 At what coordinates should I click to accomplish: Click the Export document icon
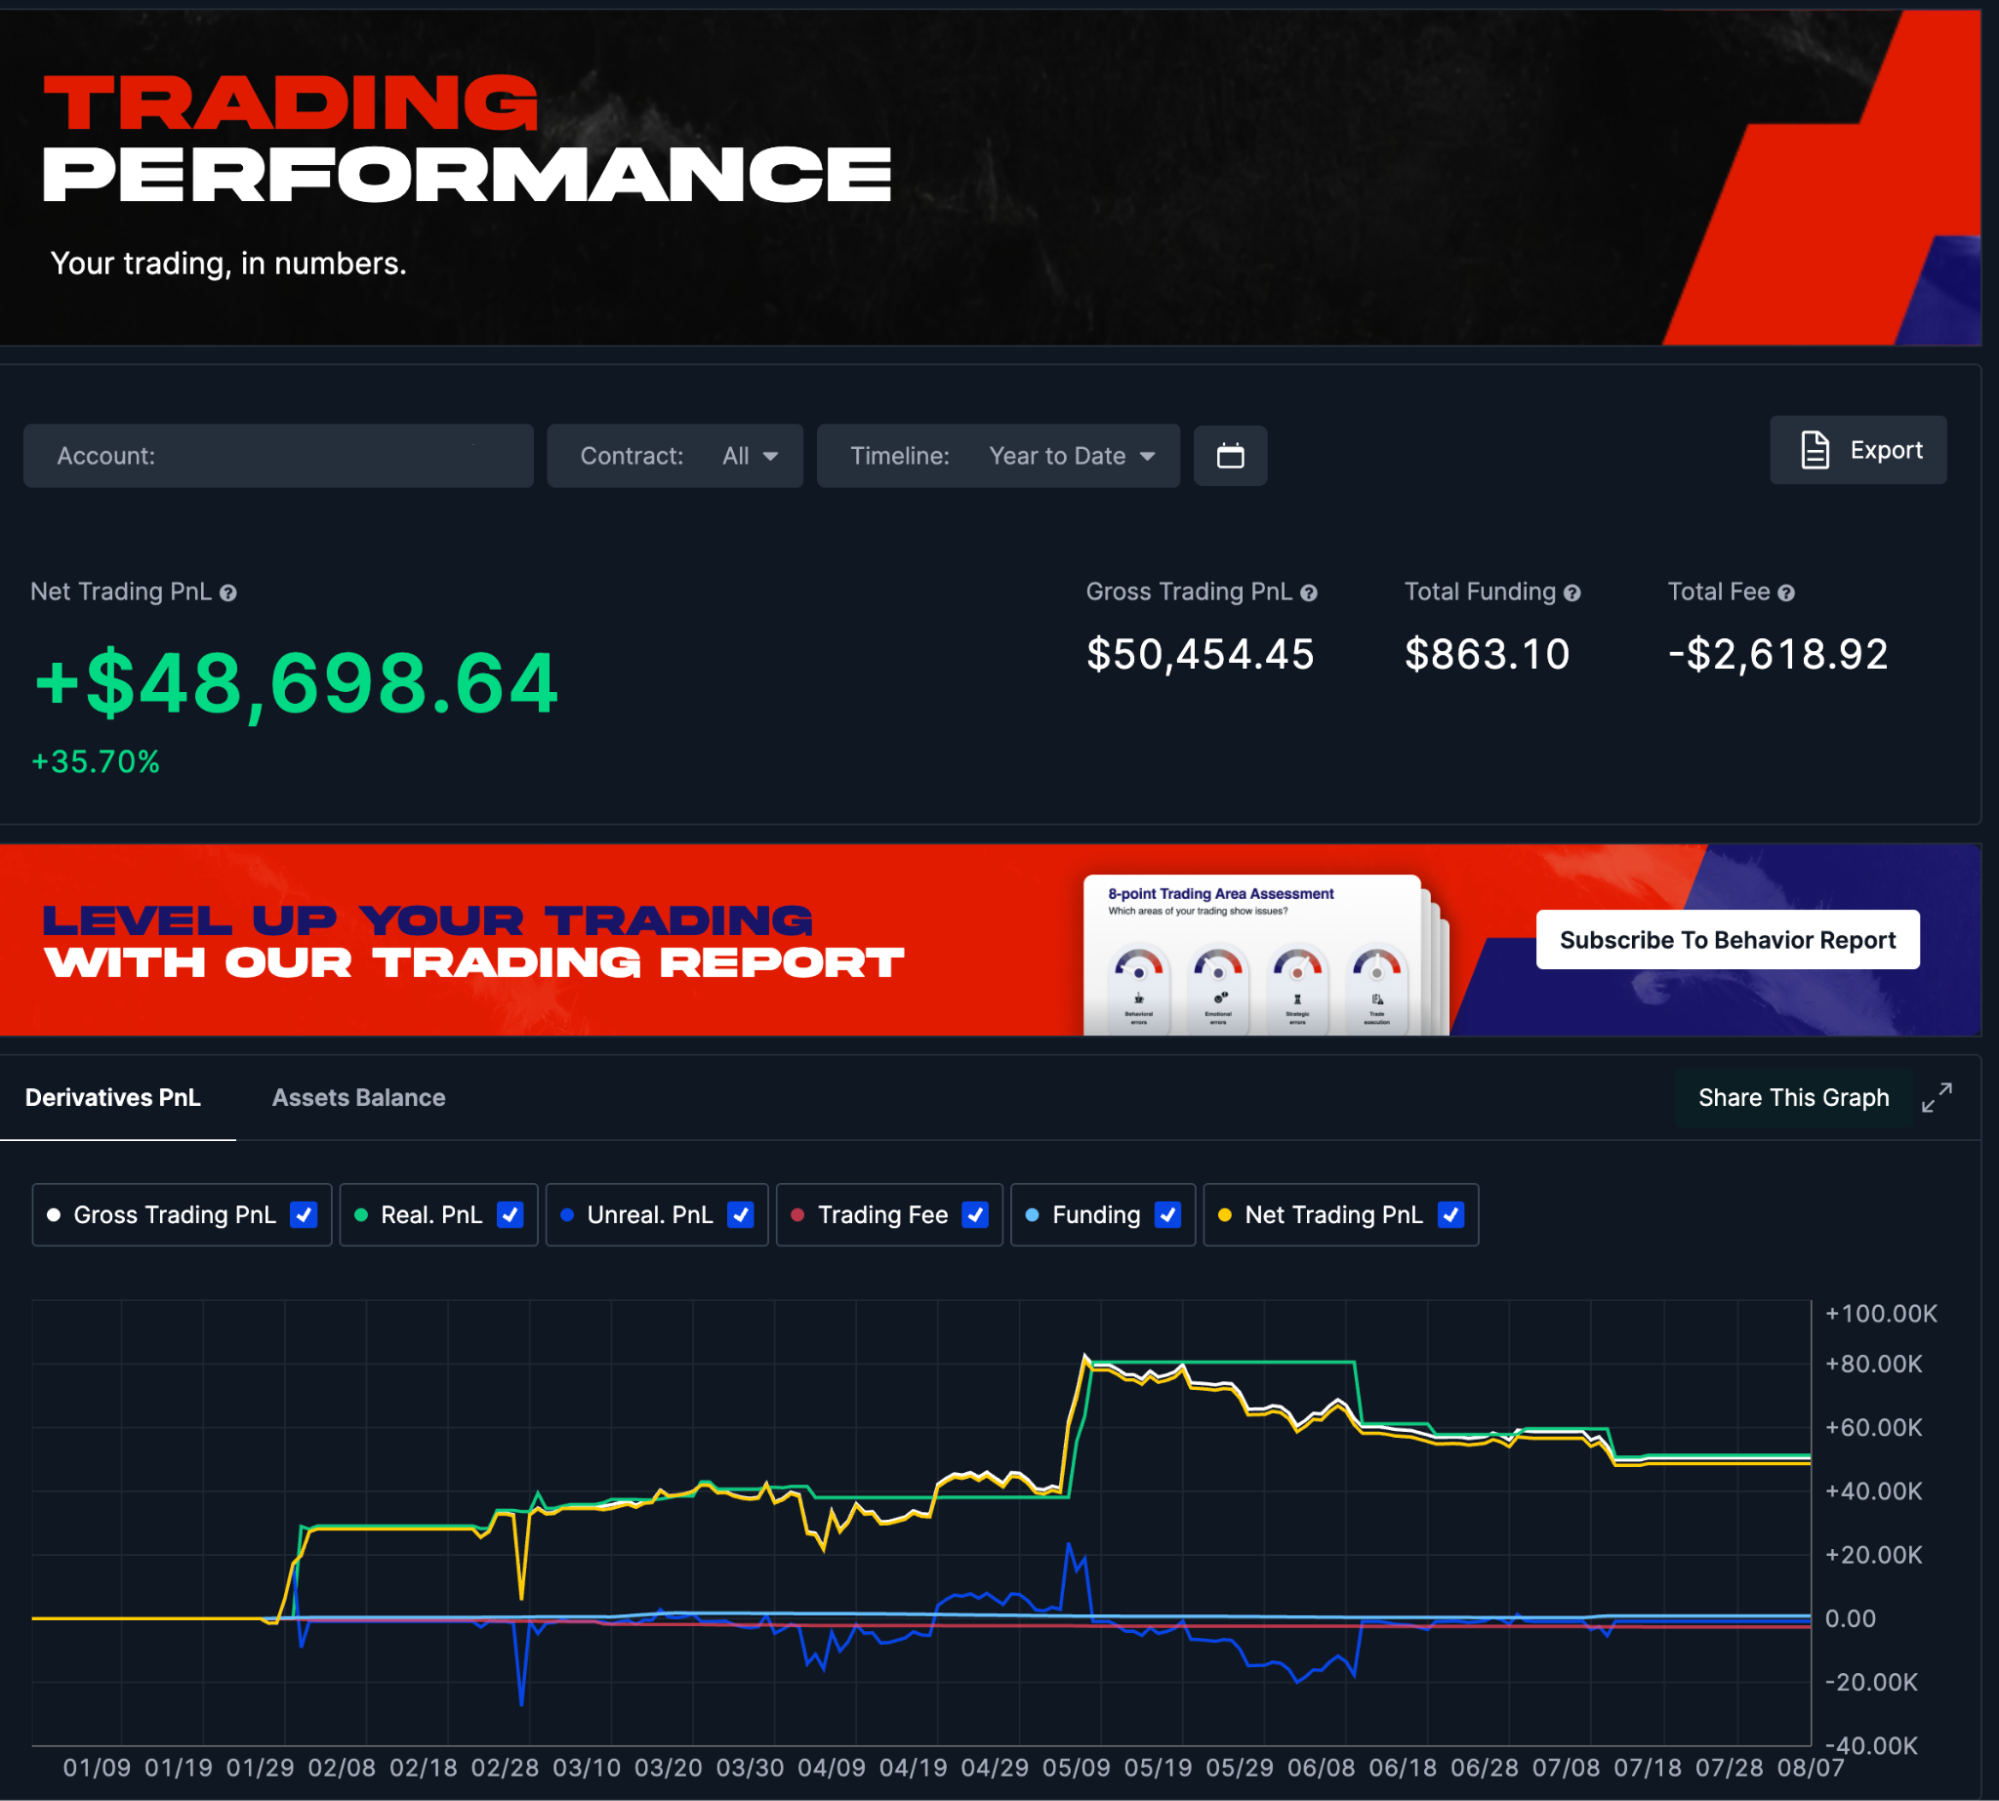(x=1814, y=450)
